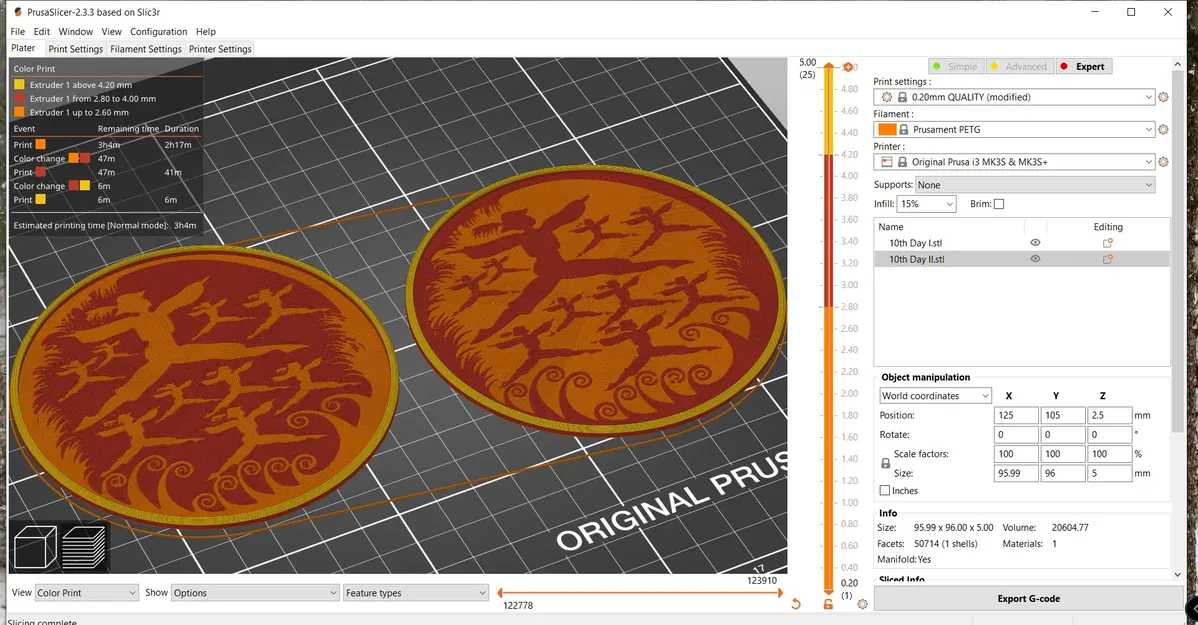Open Print settings tab via gear icon

(x=1163, y=97)
